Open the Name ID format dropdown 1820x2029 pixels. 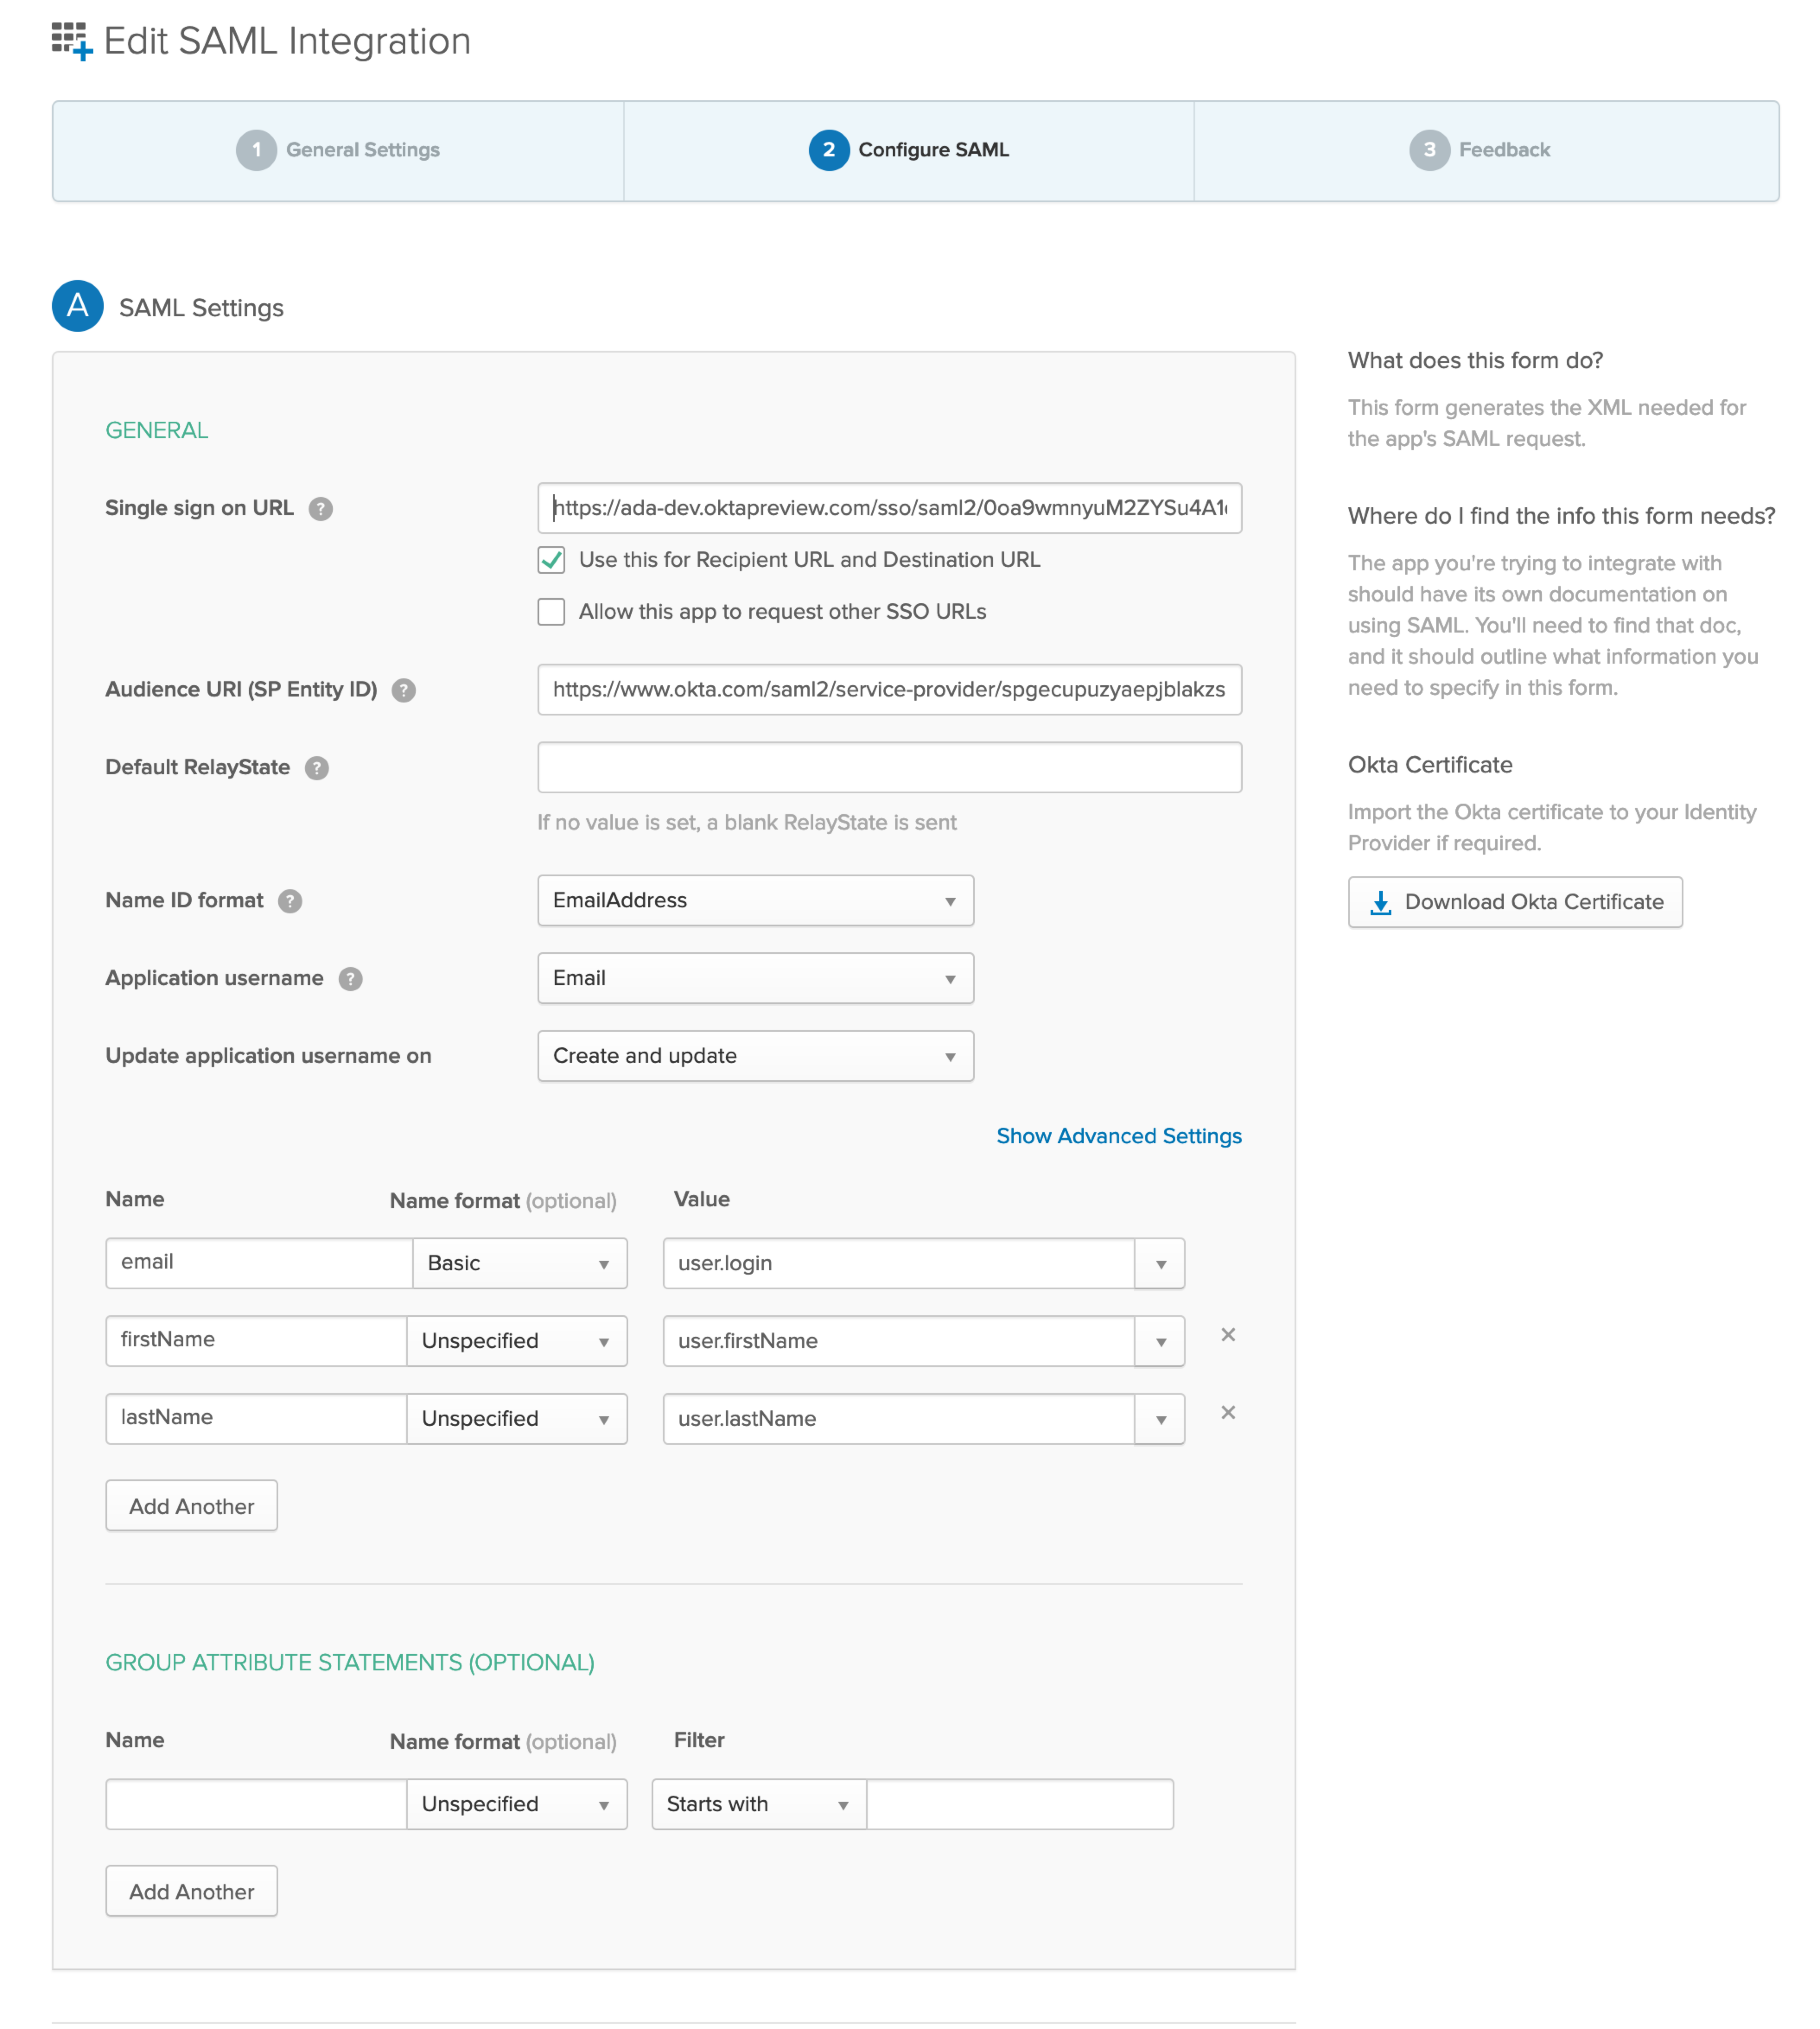point(755,901)
